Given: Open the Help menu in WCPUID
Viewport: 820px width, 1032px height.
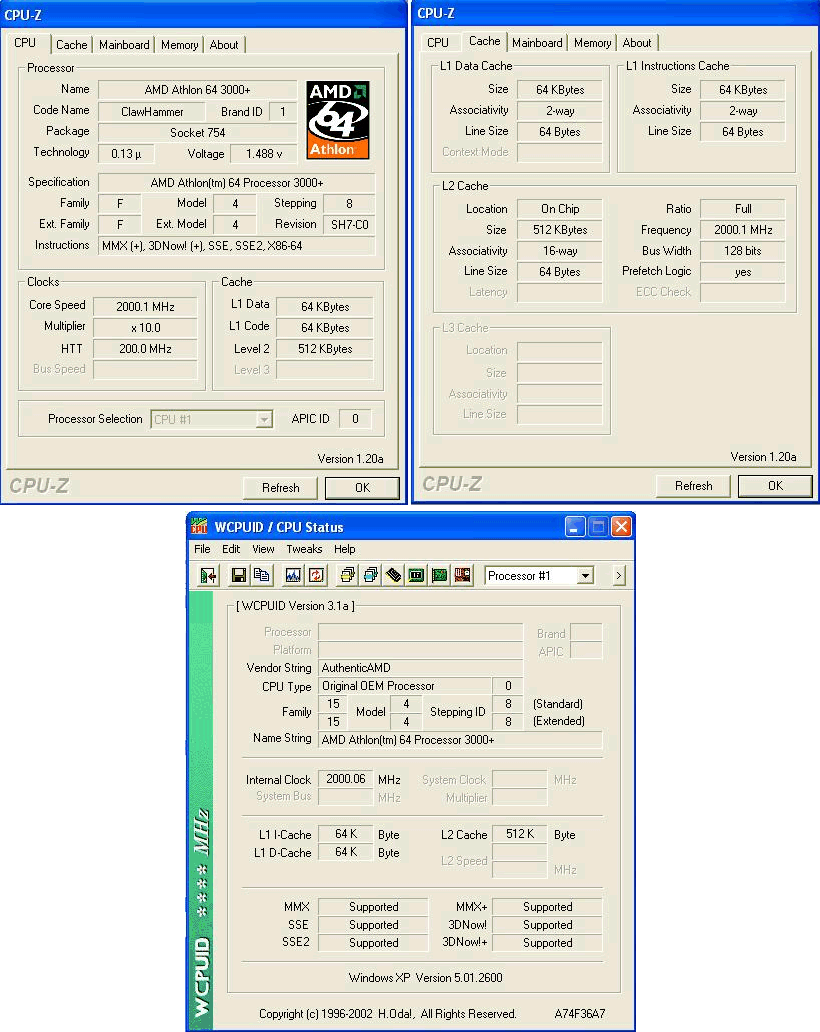Looking at the screenshot, I should [344, 549].
